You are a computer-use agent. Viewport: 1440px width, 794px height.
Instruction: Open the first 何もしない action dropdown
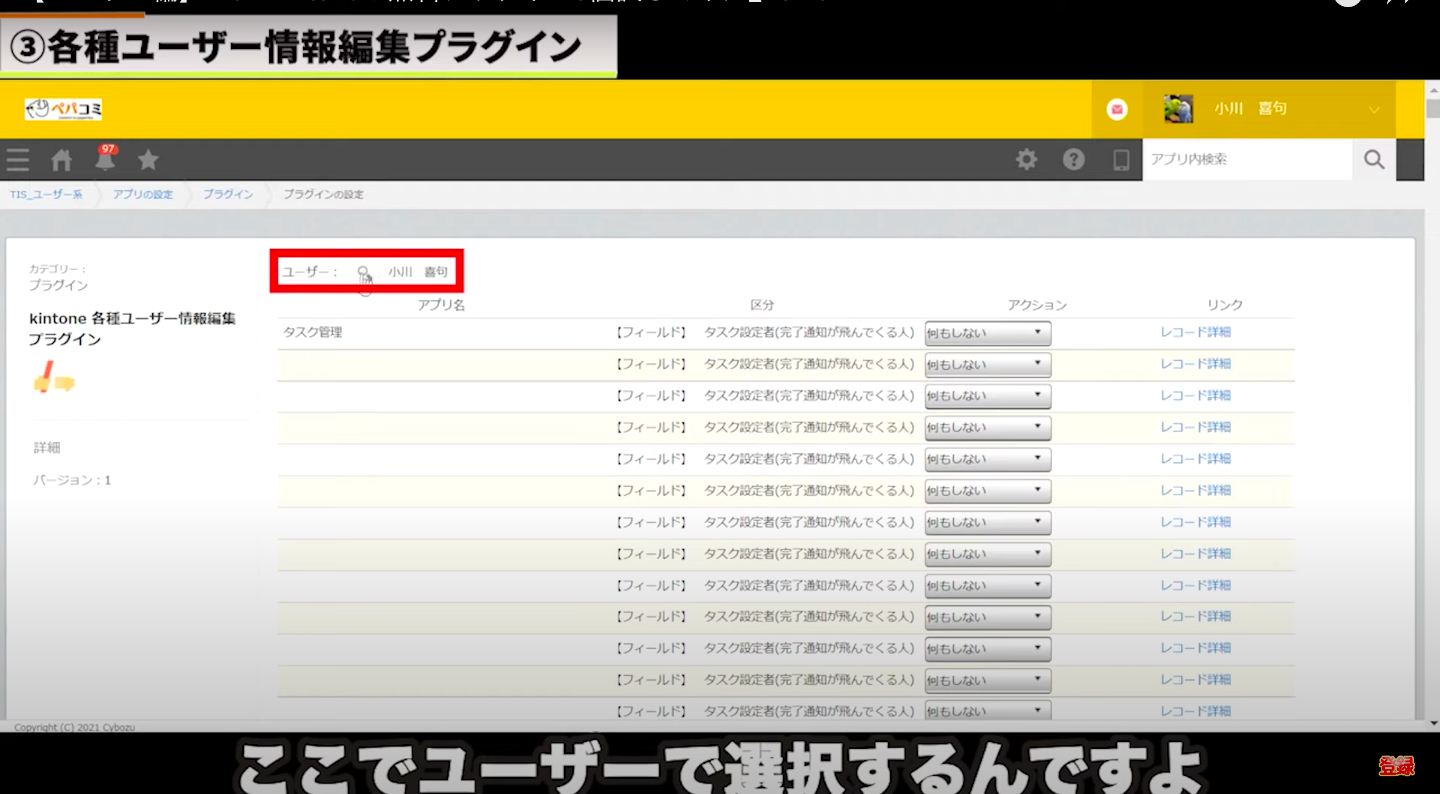pyautogui.click(x=987, y=333)
